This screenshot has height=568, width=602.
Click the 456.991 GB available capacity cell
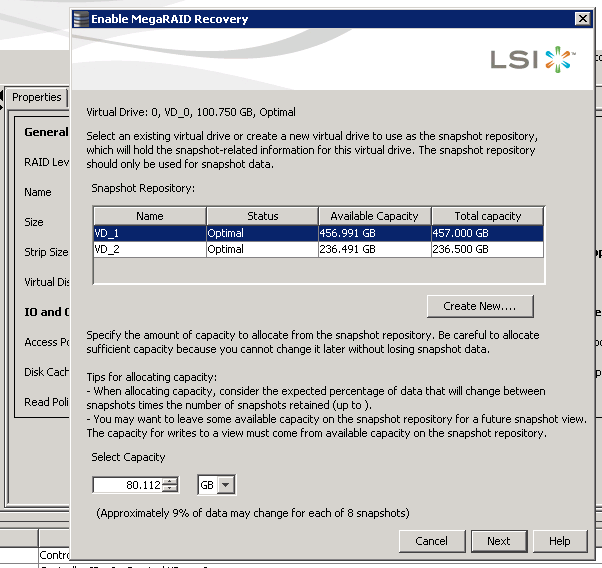[375, 233]
